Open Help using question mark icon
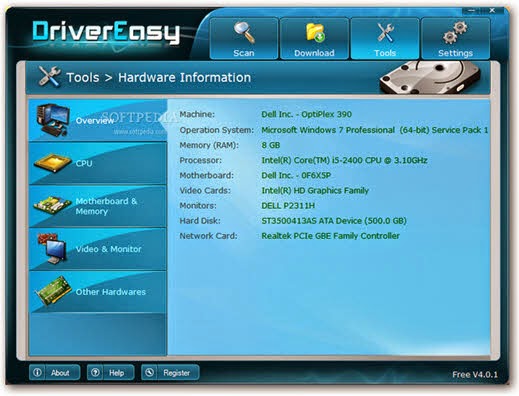Image resolution: width=519 pixels, height=396 pixels. 95,372
